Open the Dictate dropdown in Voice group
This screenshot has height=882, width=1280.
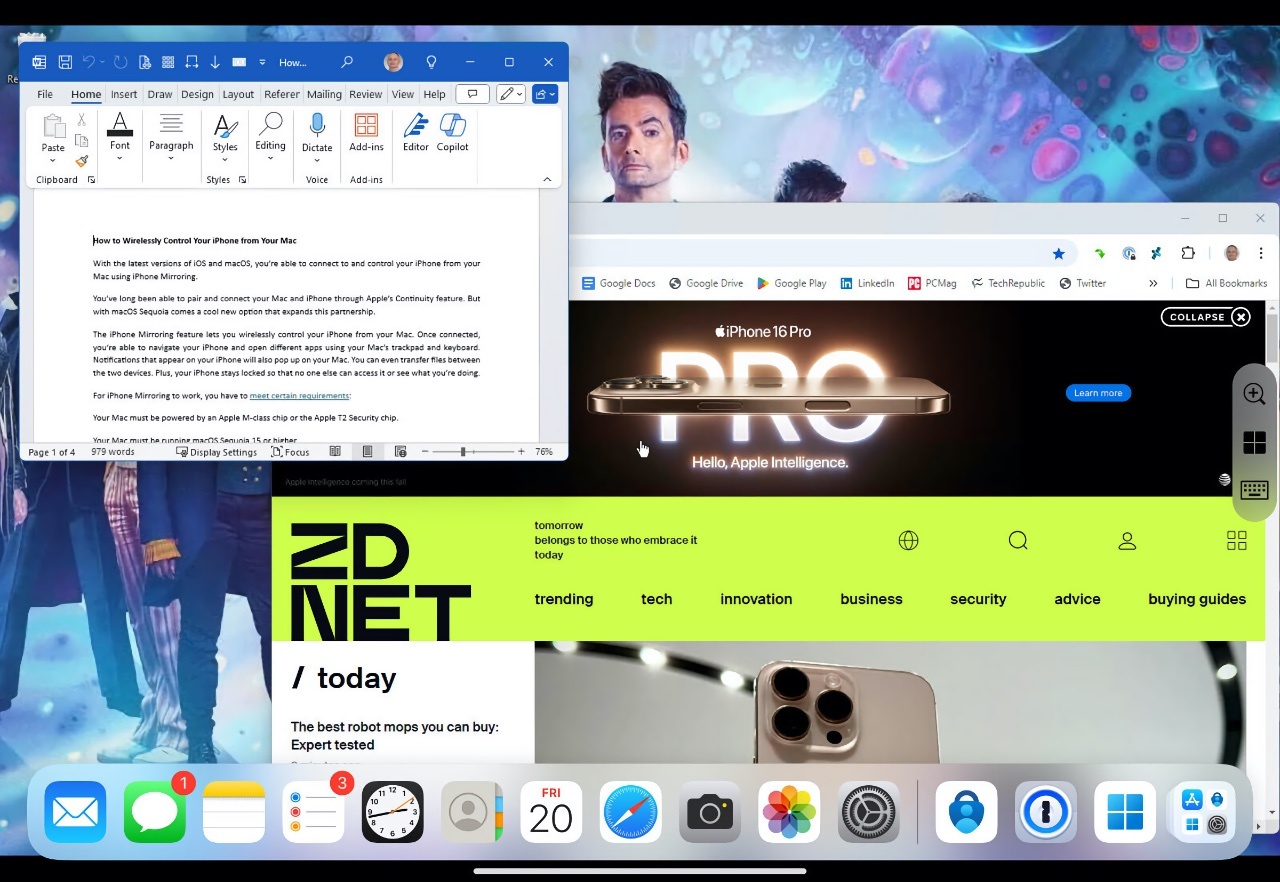pos(317,161)
